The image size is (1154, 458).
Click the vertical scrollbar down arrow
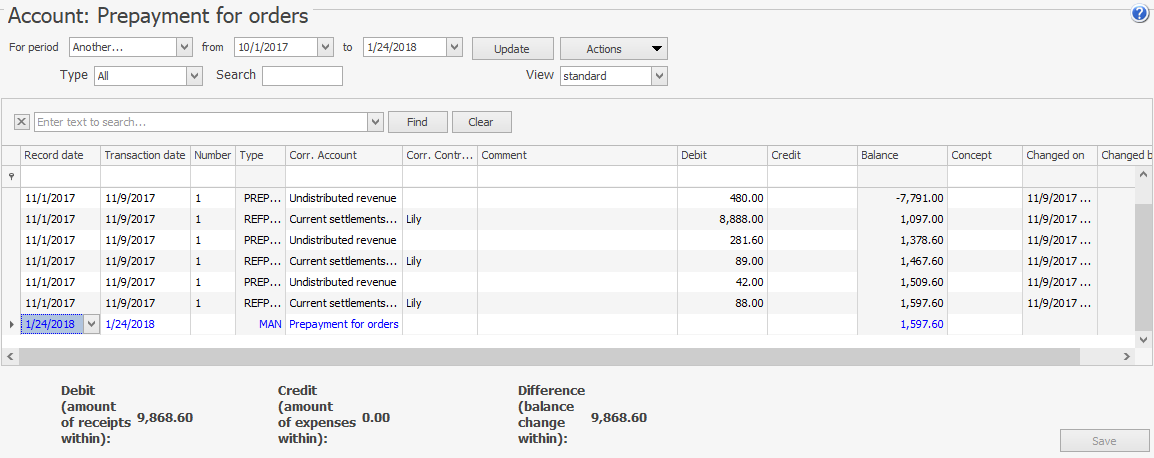click(x=1144, y=340)
